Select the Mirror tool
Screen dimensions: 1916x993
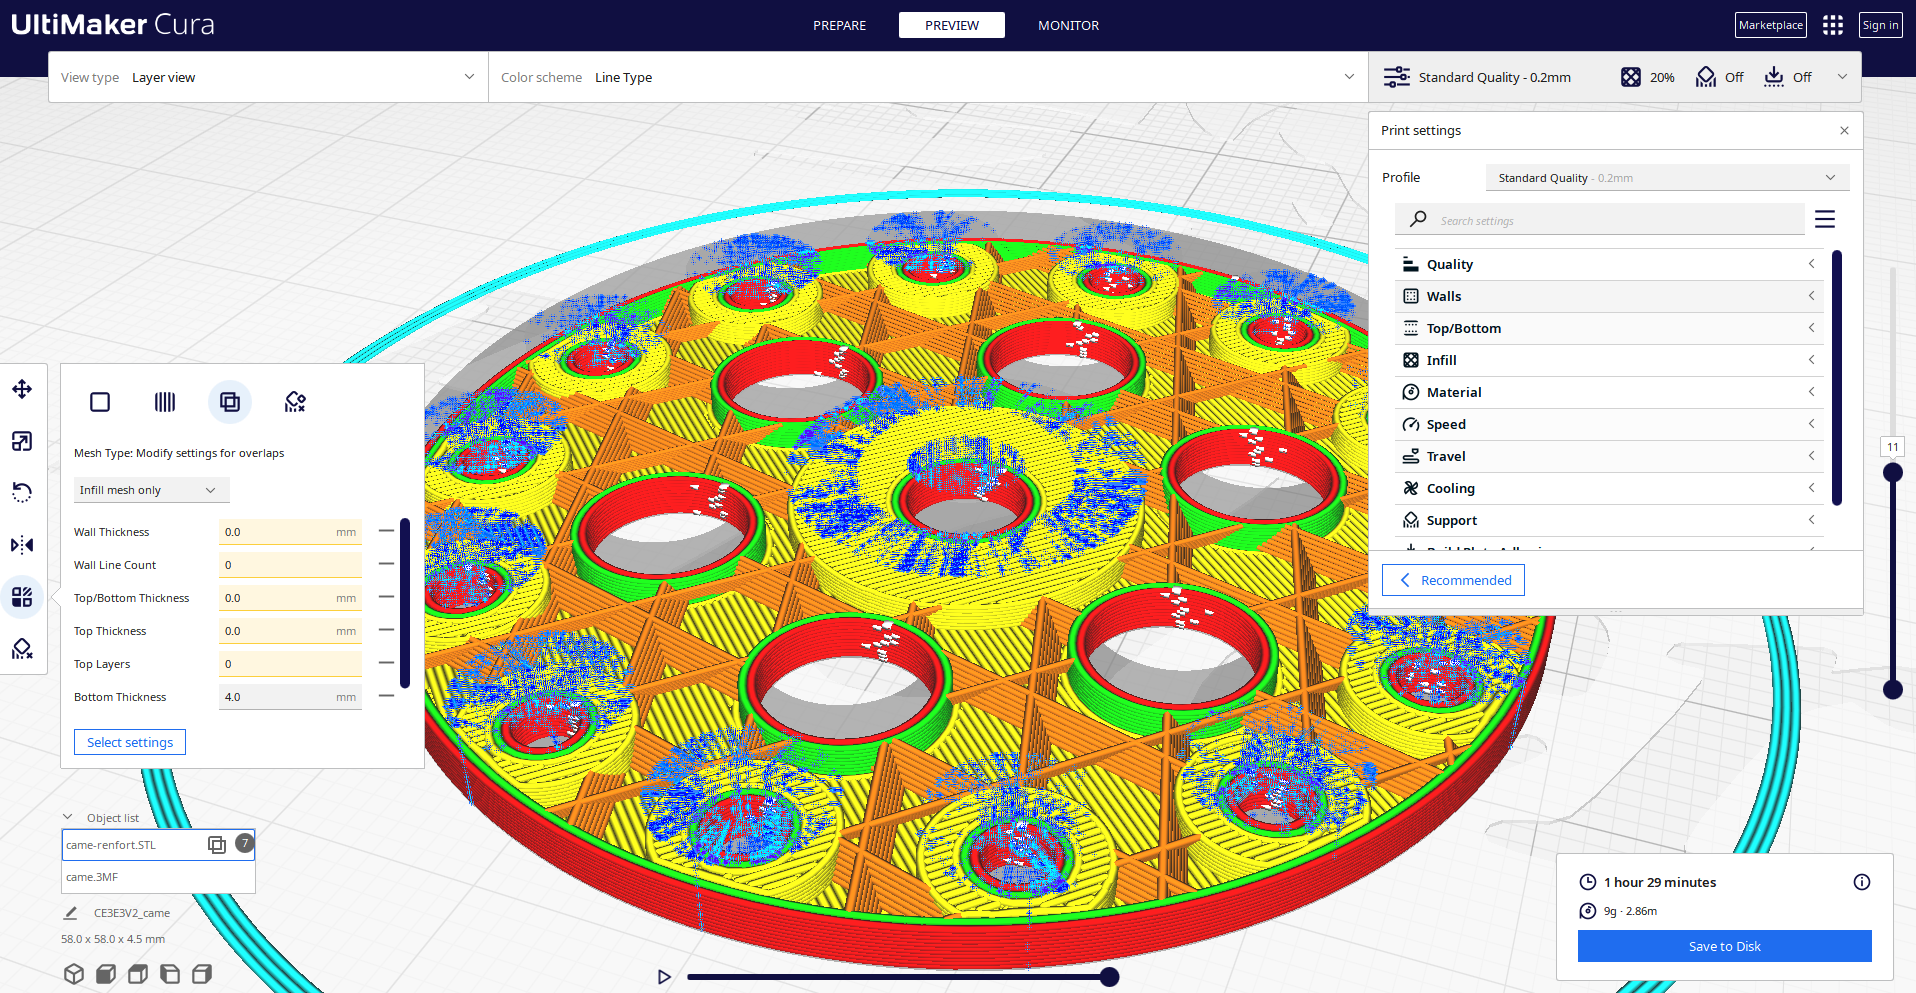pos(22,544)
